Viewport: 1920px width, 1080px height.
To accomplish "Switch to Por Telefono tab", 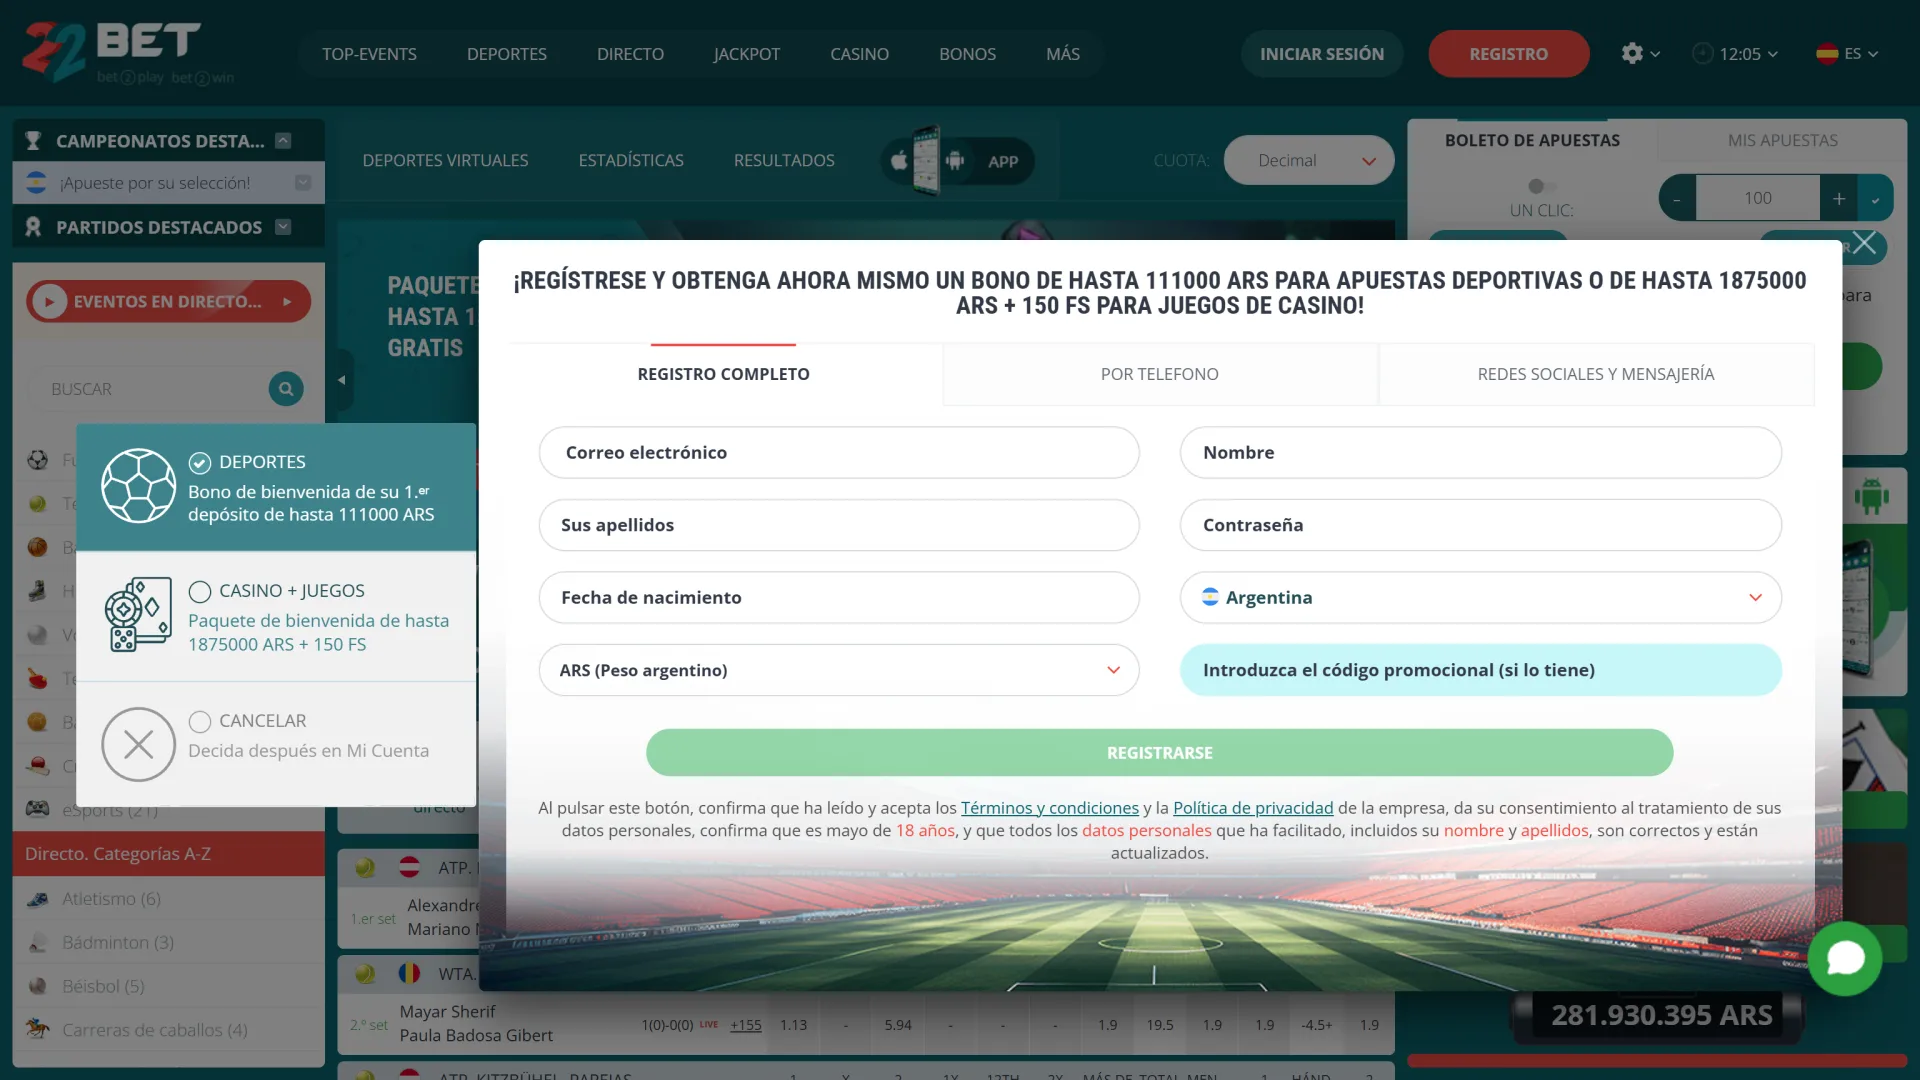I will (1160, 374).
